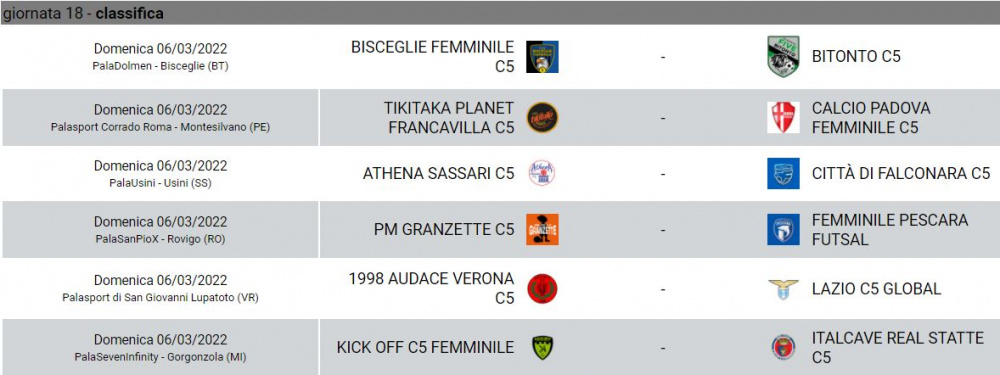This screenshot has width=1000, height=375.
Task: Click the Bisceglie Femminile C5 team logo
Action: tap(542, 57)
